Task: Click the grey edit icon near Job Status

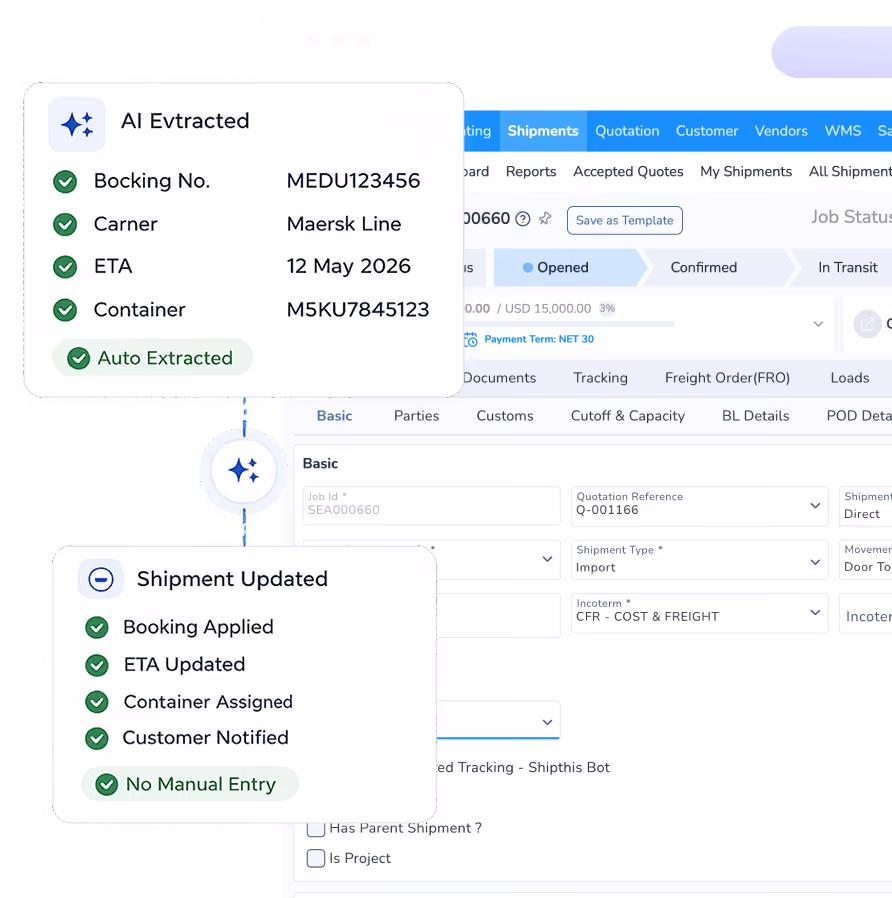Action: pos(867,324)
